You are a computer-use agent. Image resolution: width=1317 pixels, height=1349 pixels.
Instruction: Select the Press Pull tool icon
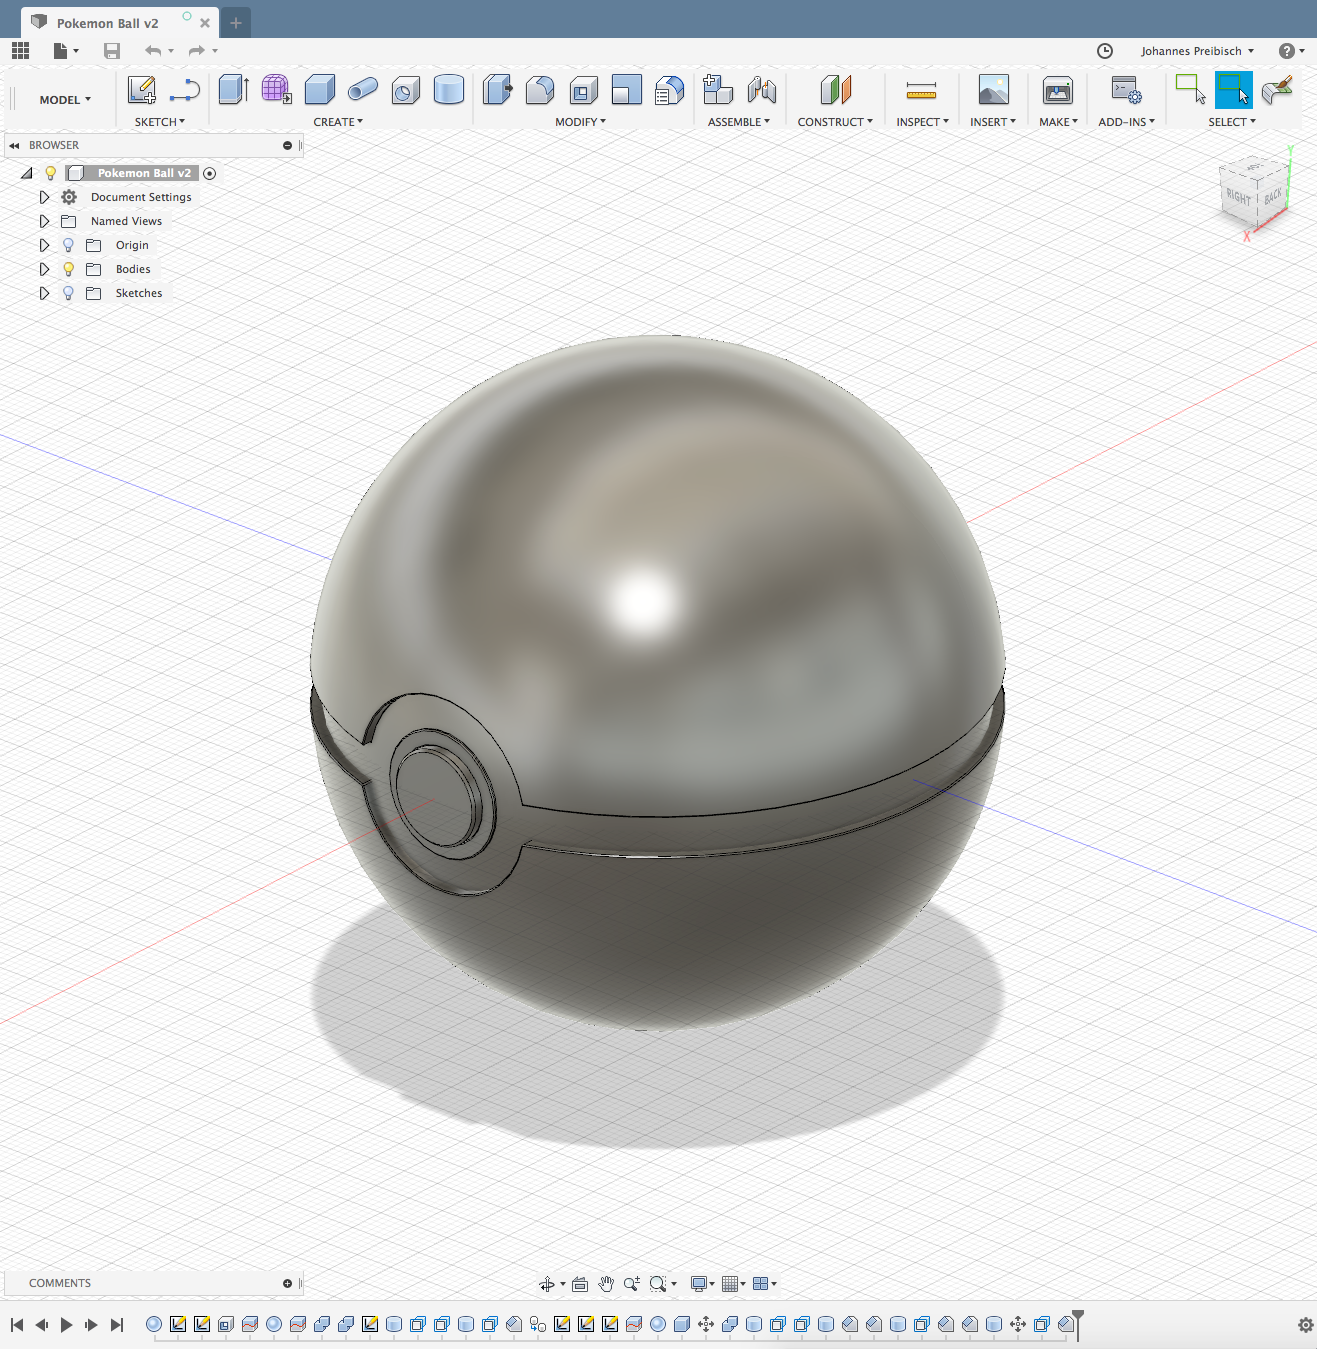tap(497, 90)
